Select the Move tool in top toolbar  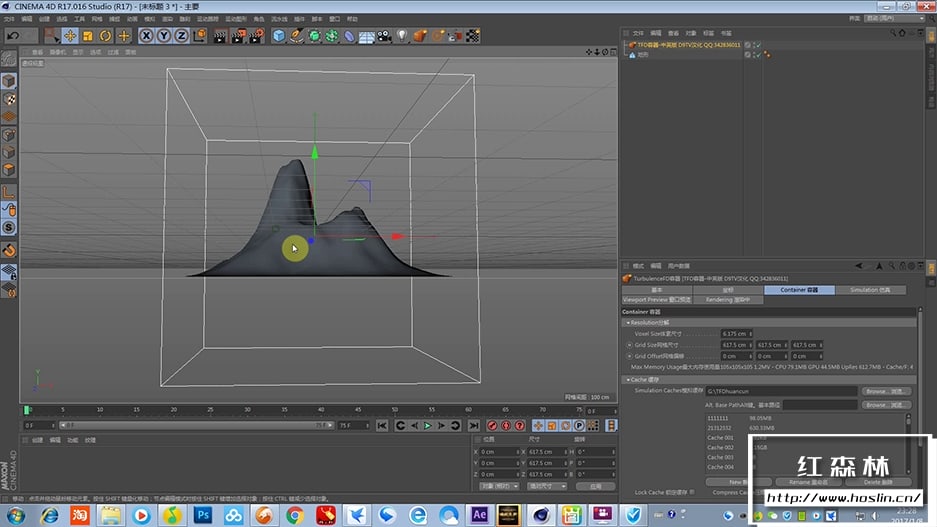pyautogui.click(x=70, y=36)
